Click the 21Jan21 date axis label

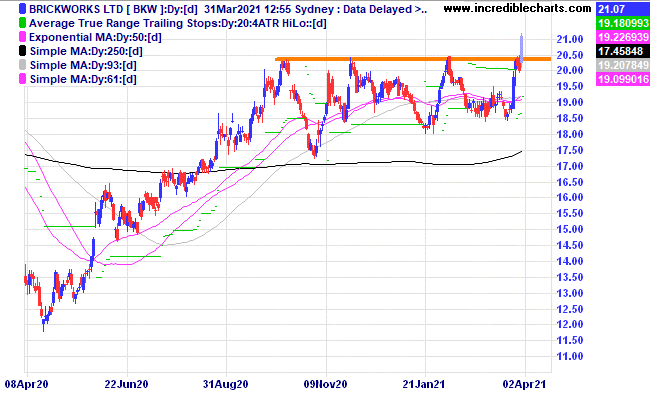pyautogui.click(x=424, y=384)
